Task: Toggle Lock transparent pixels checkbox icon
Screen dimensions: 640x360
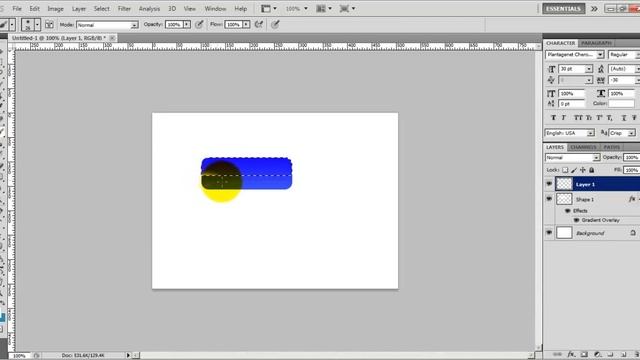Action: click(565, 170)
